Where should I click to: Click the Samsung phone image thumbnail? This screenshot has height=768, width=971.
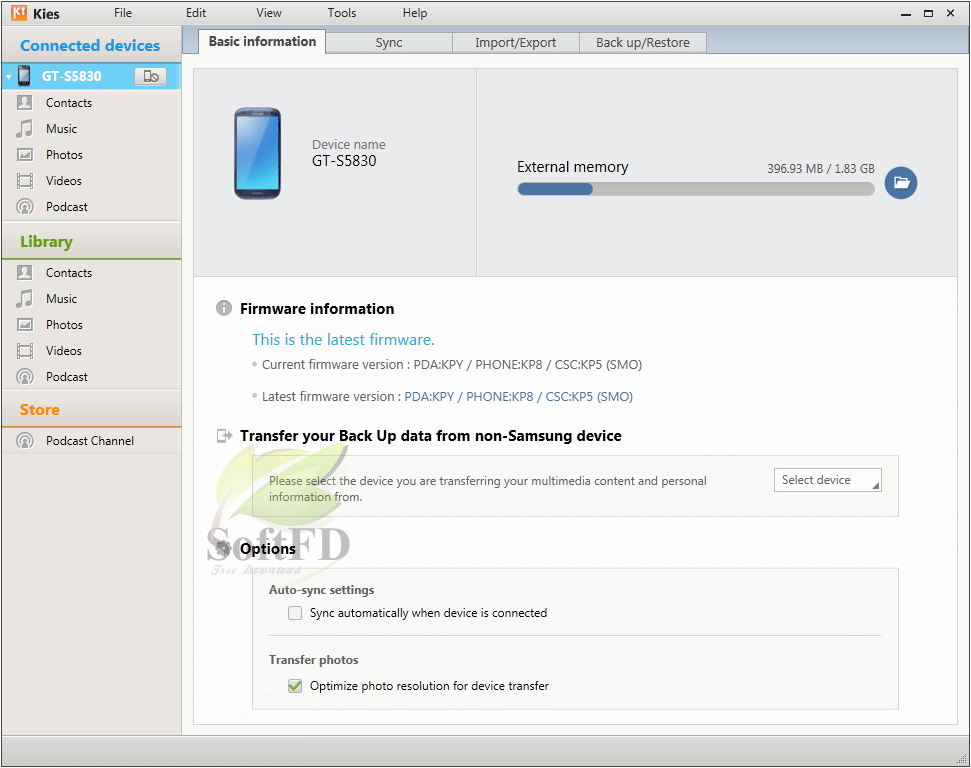tap(258, 154)
